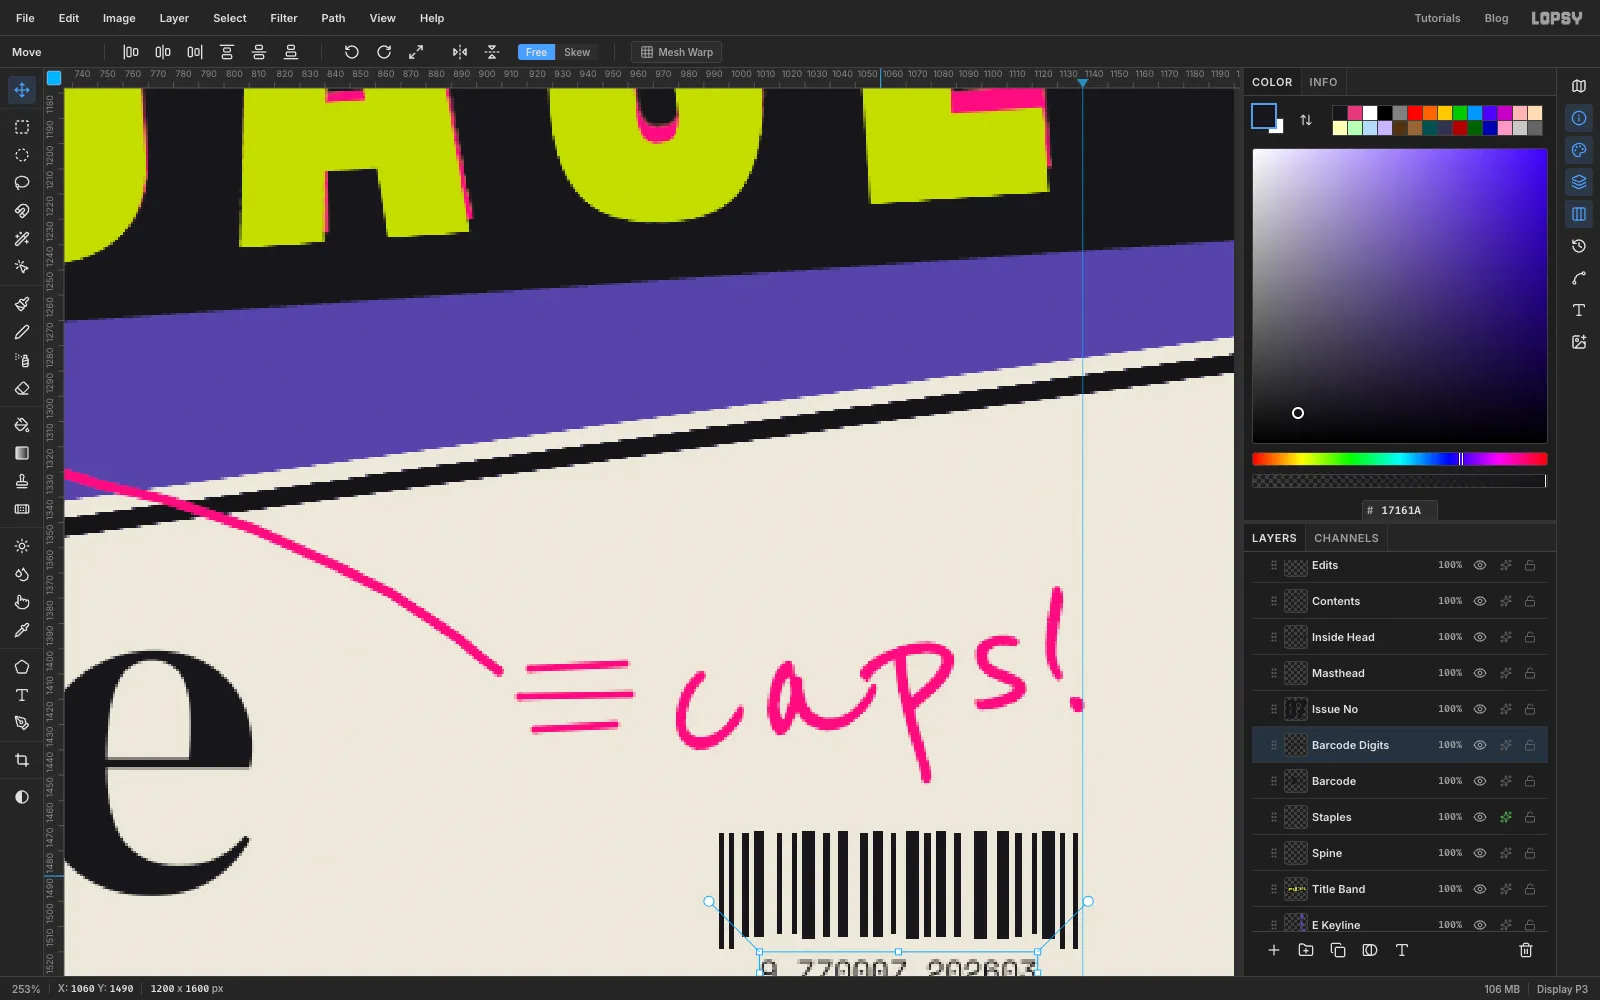
Task: Switch to the Info tab
Action: pos(1323,82)
